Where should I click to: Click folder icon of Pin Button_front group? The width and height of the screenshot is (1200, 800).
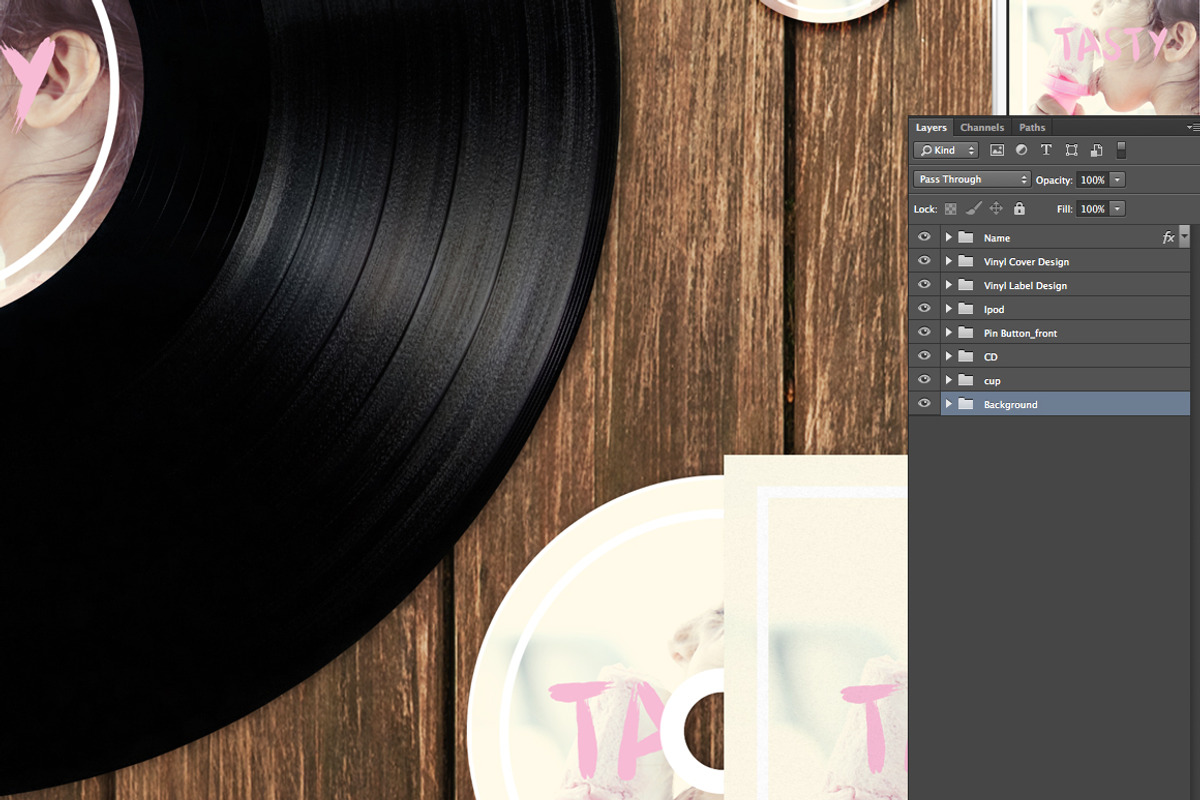(x=965, y=332)
